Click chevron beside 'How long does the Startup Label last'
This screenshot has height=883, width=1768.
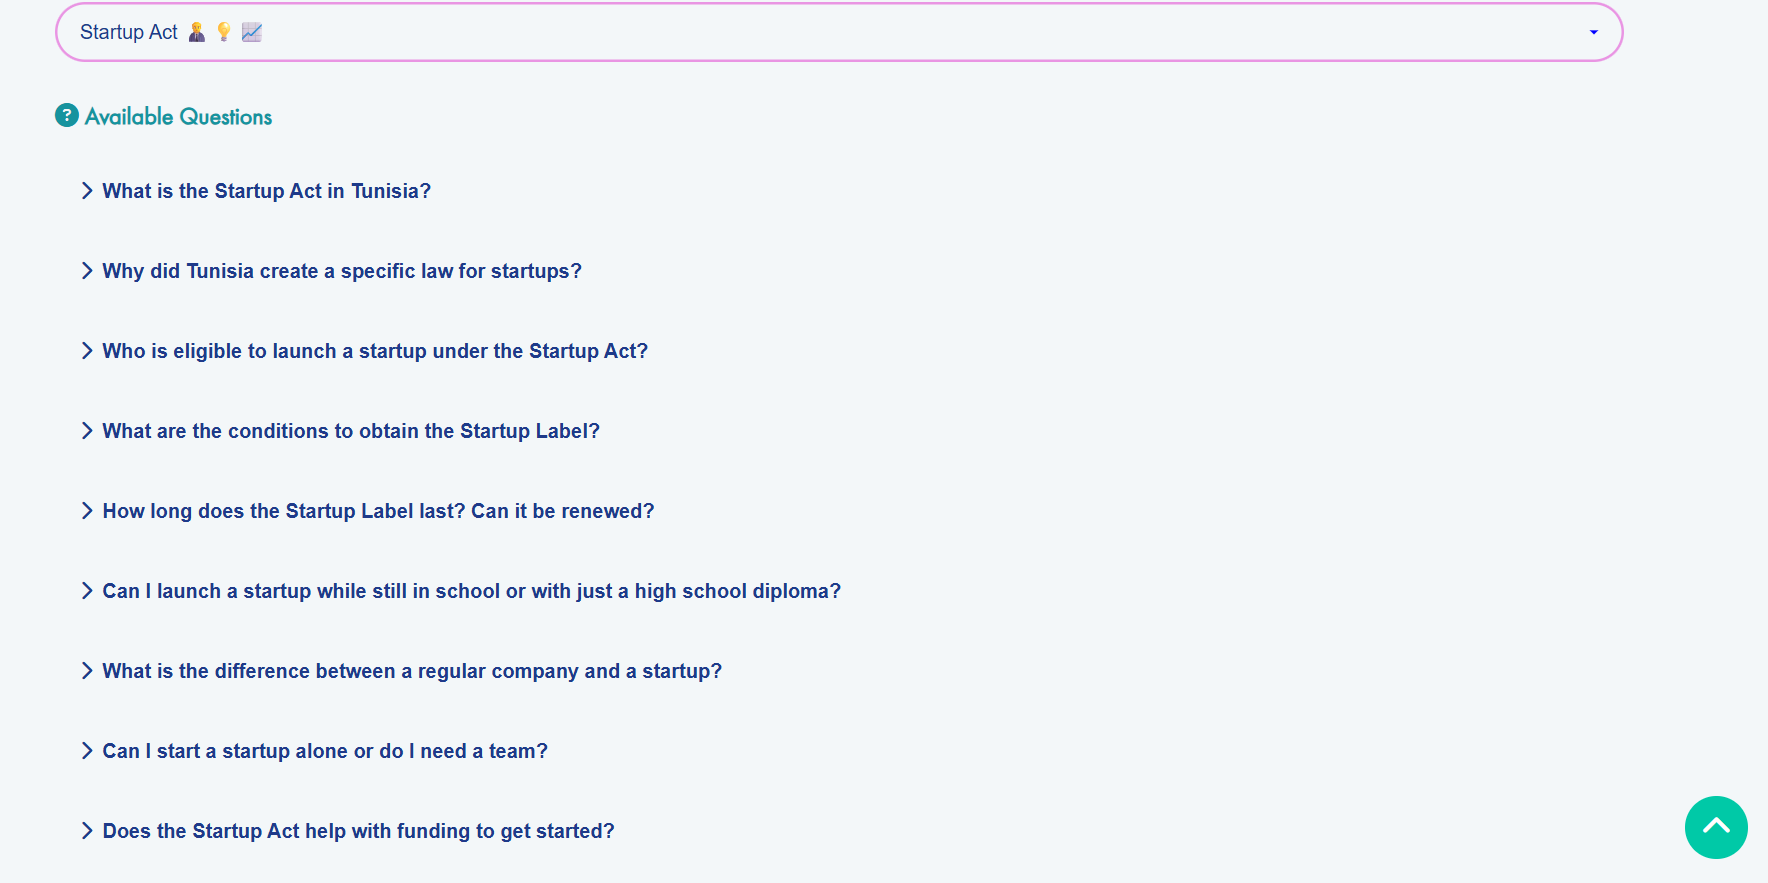pos(87,511)
